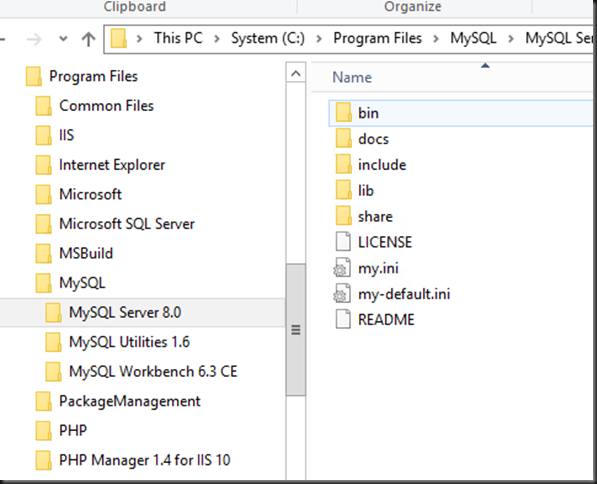Click System (C:) in the address bar

pos(268,38)
